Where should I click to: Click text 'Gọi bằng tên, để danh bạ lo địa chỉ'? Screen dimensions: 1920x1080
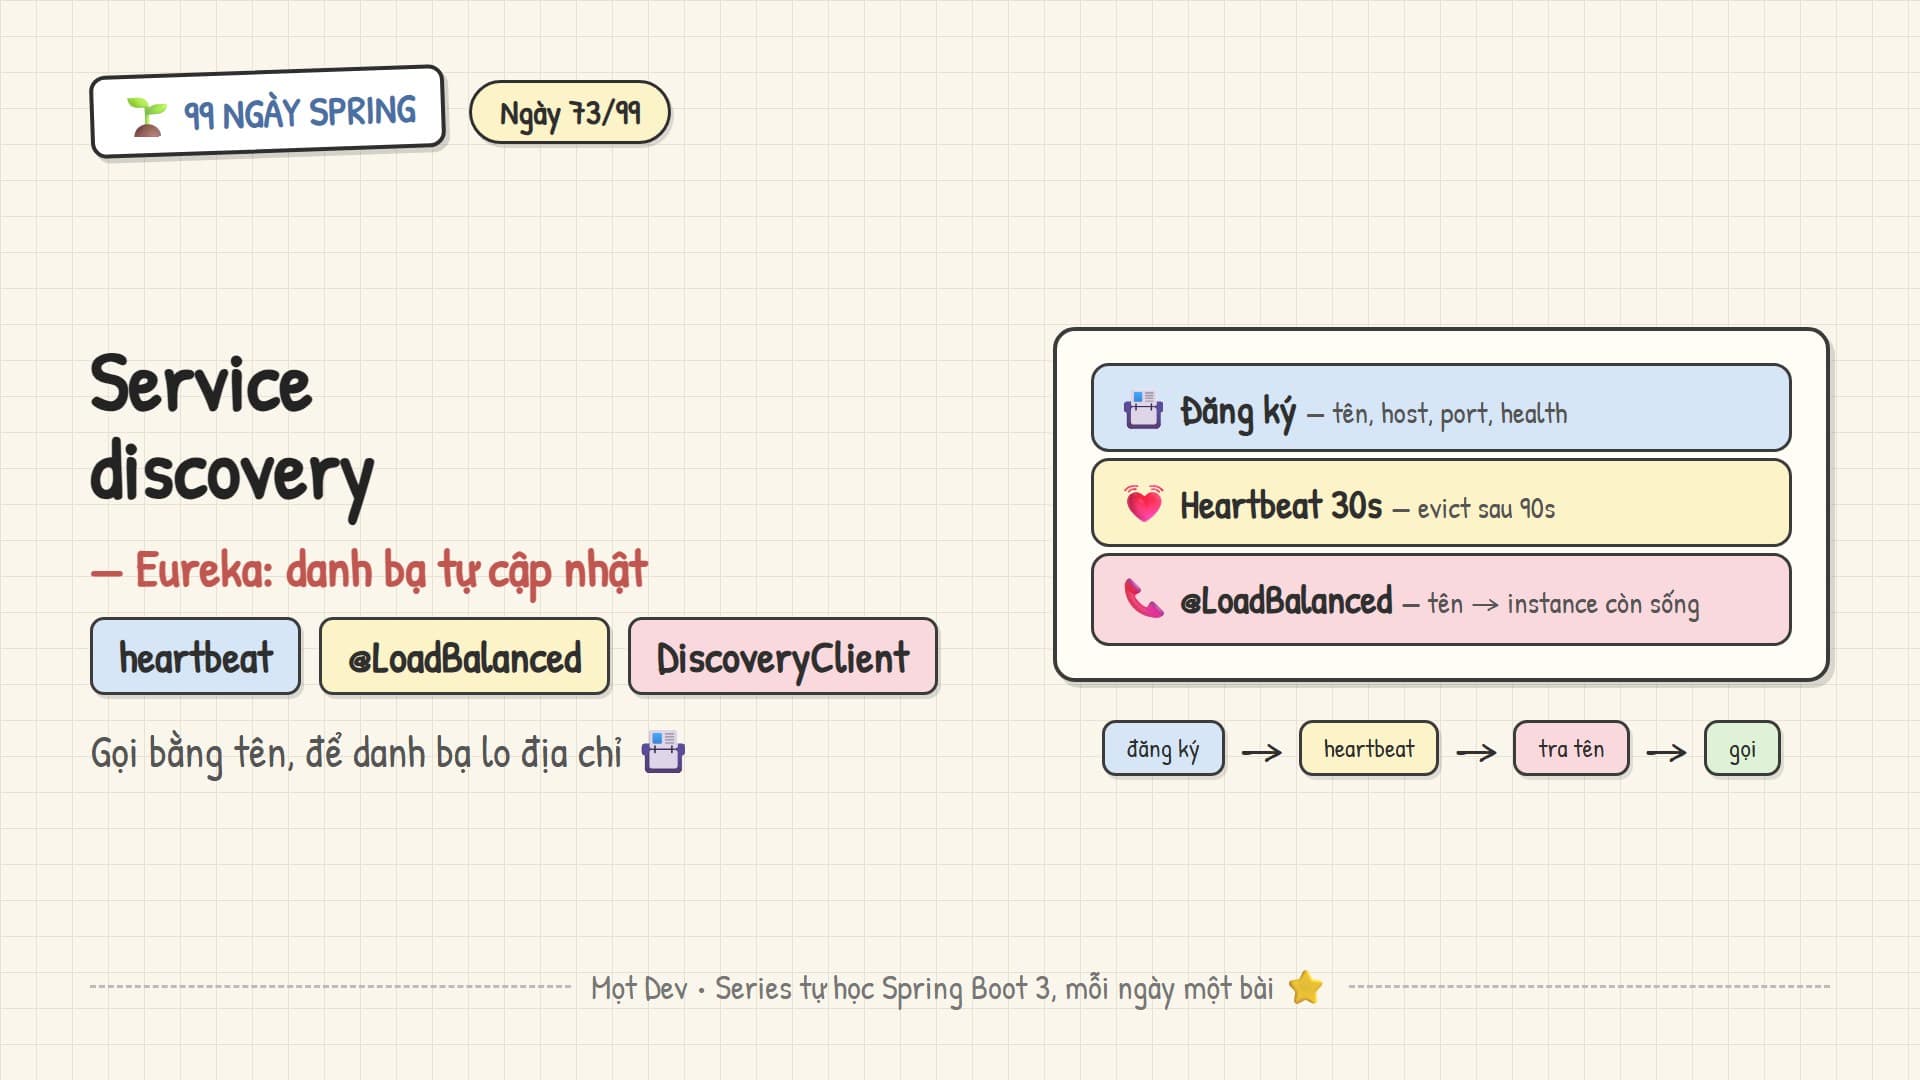[356, 754]
